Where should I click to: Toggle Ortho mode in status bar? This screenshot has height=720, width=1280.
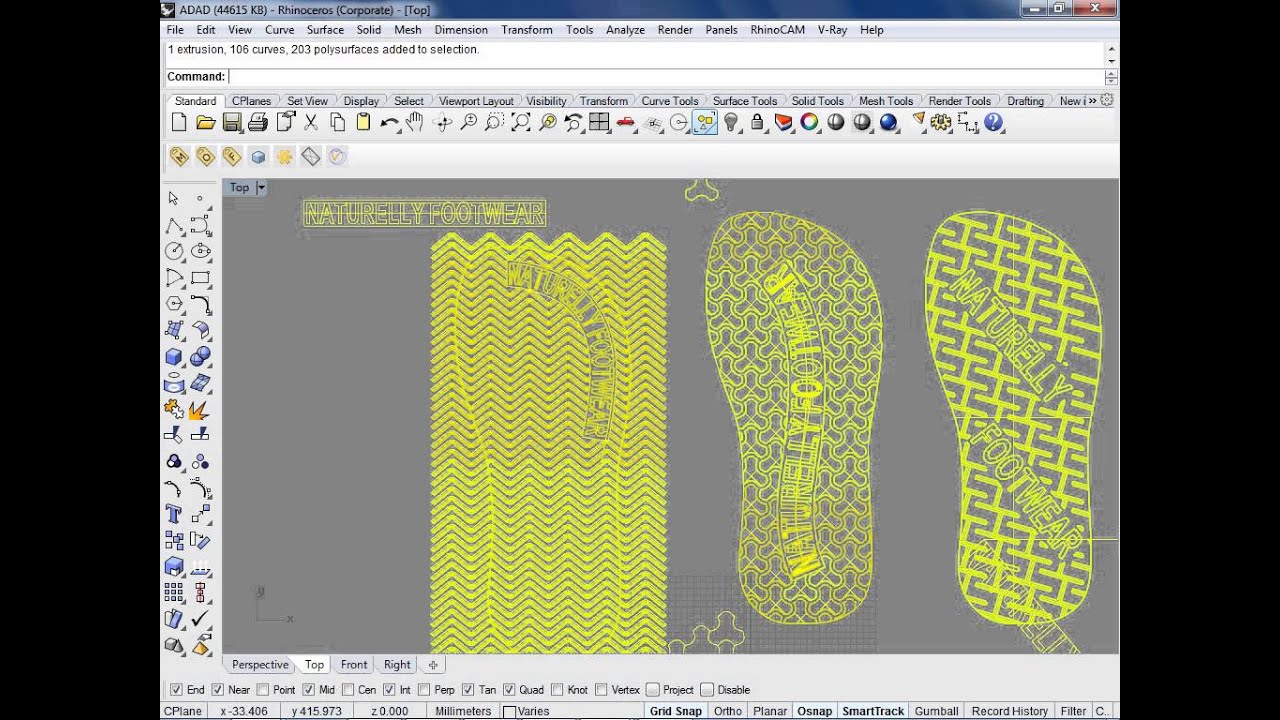(728, 711)
